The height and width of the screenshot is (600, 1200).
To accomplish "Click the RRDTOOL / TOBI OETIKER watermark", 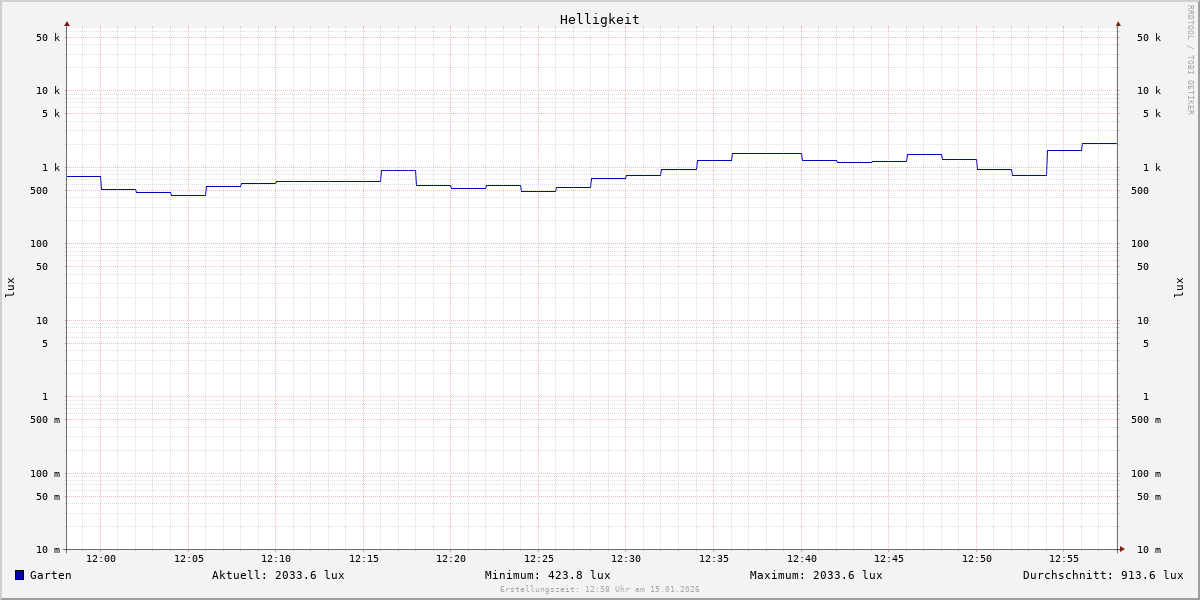I will [x=1190, y=60].
